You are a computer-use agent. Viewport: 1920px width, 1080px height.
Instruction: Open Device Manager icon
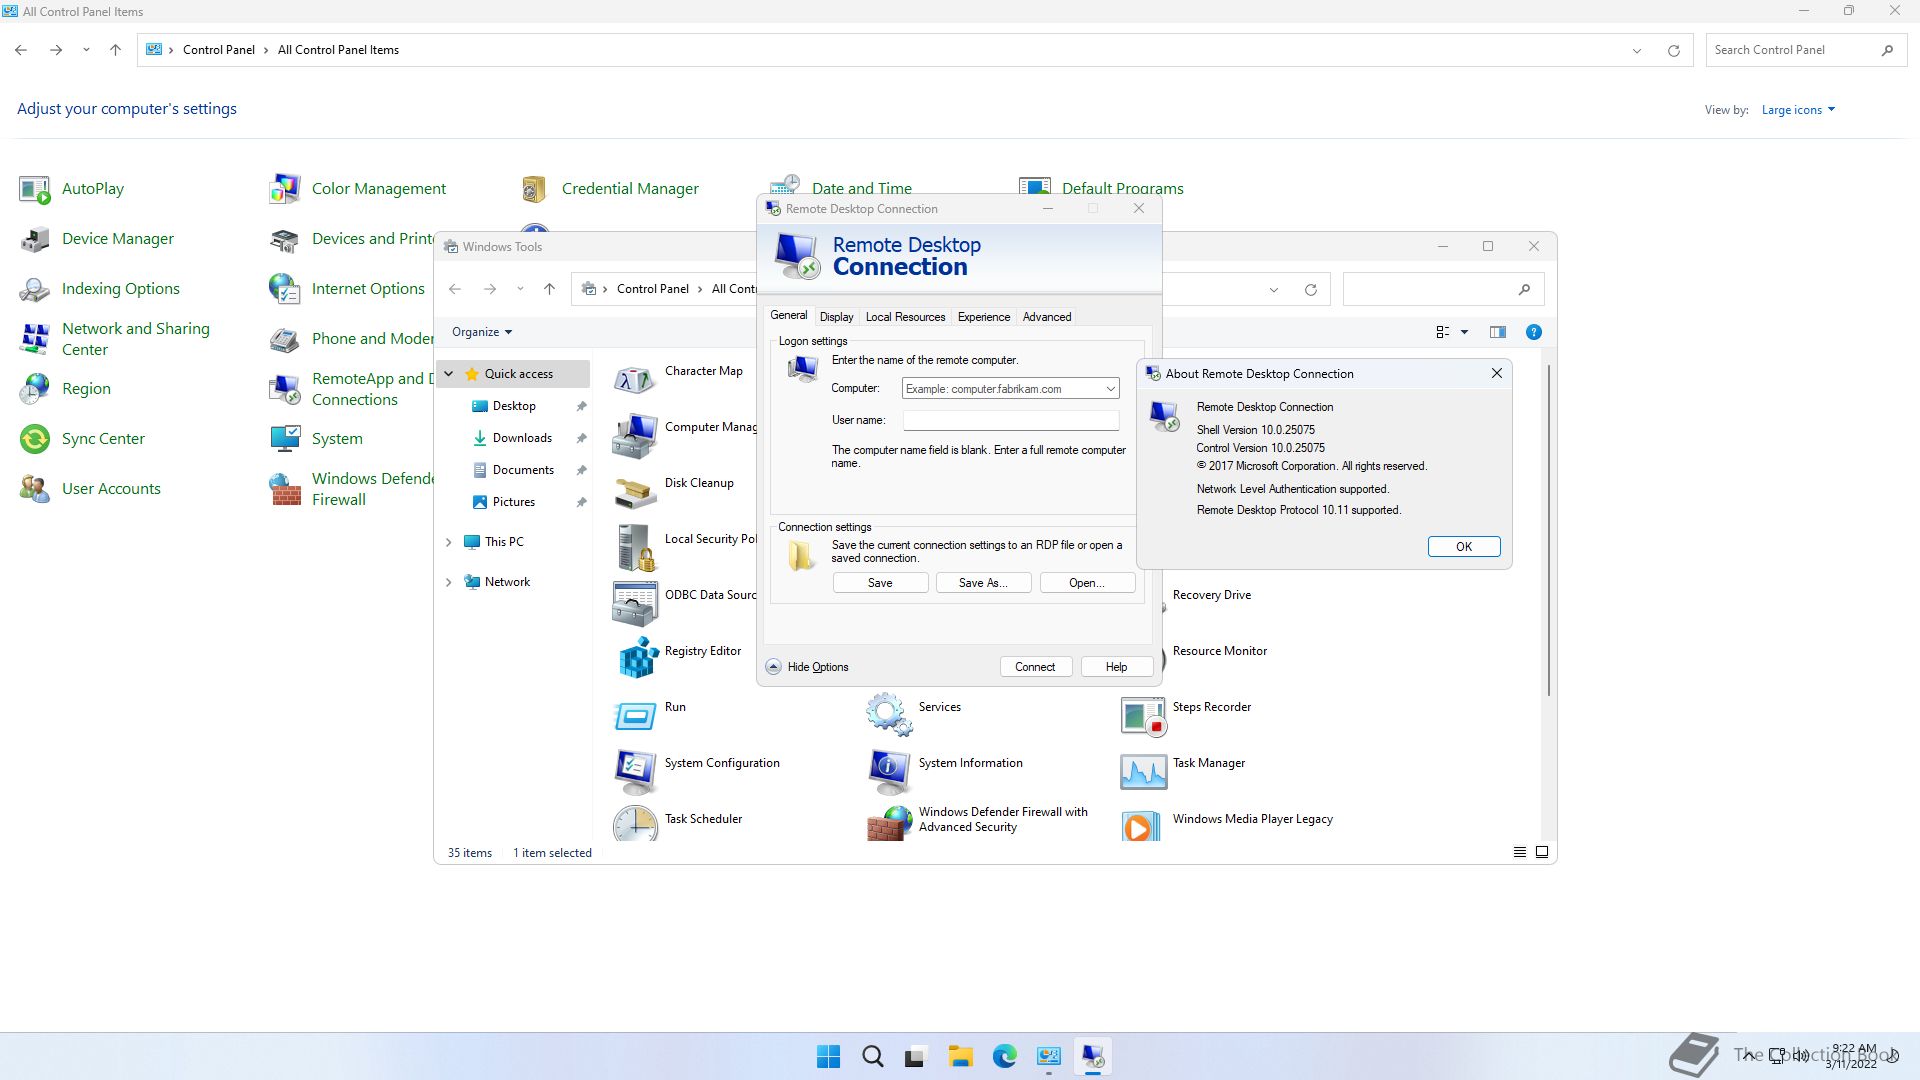[x=35, y=239]
